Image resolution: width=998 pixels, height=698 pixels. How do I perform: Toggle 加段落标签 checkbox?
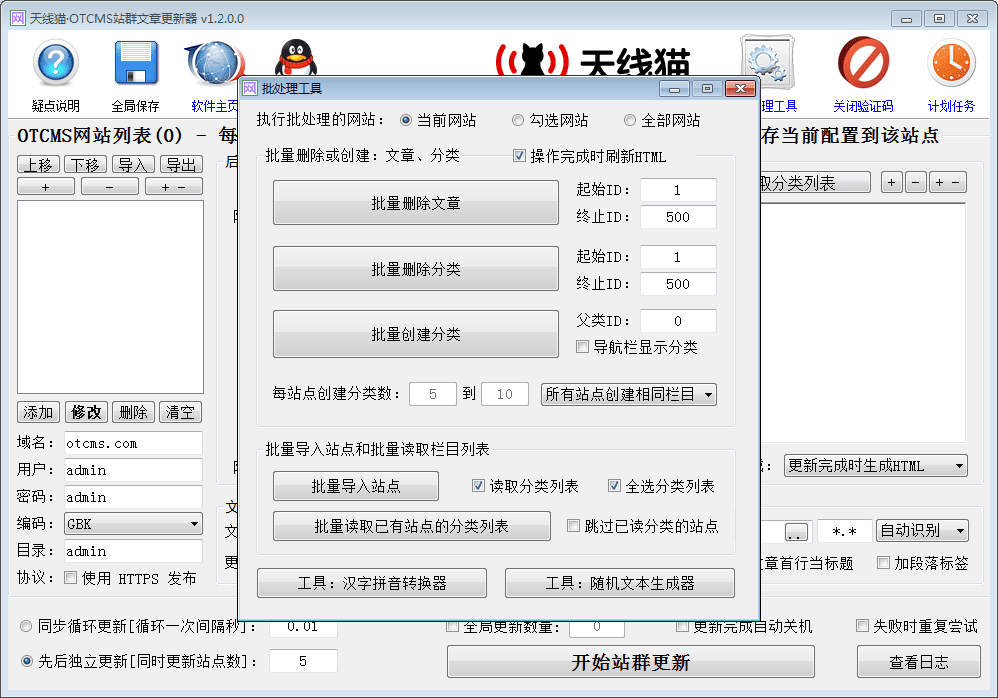tap(883, 562)
